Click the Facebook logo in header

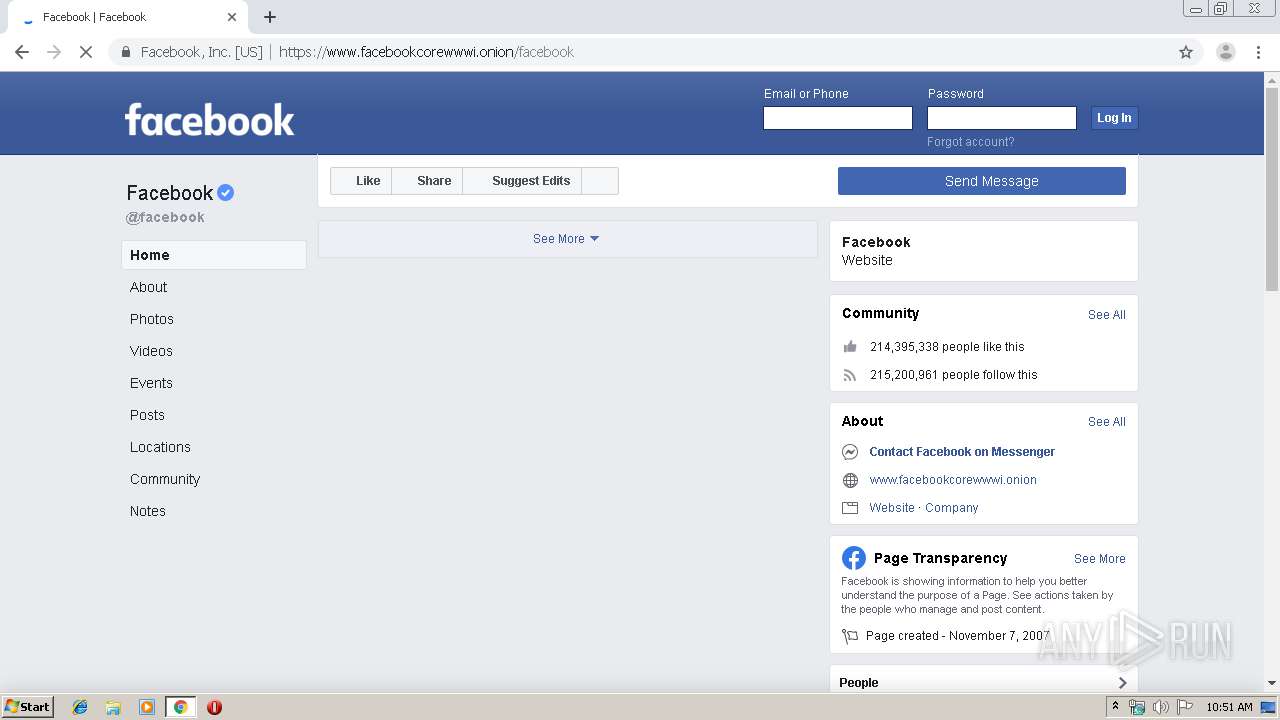tap(210, 120)
